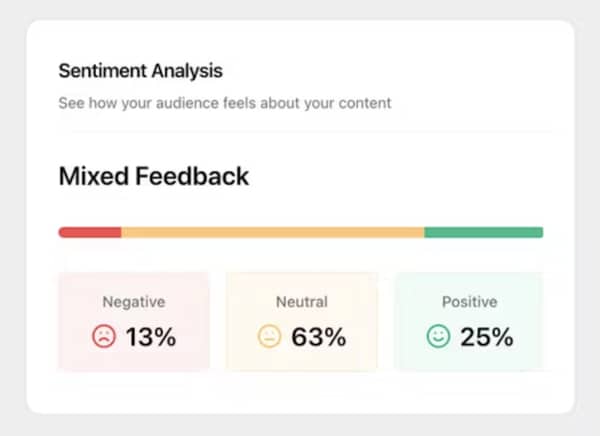Click the Negative label text
600x436 pixels.
click(134, 301)
